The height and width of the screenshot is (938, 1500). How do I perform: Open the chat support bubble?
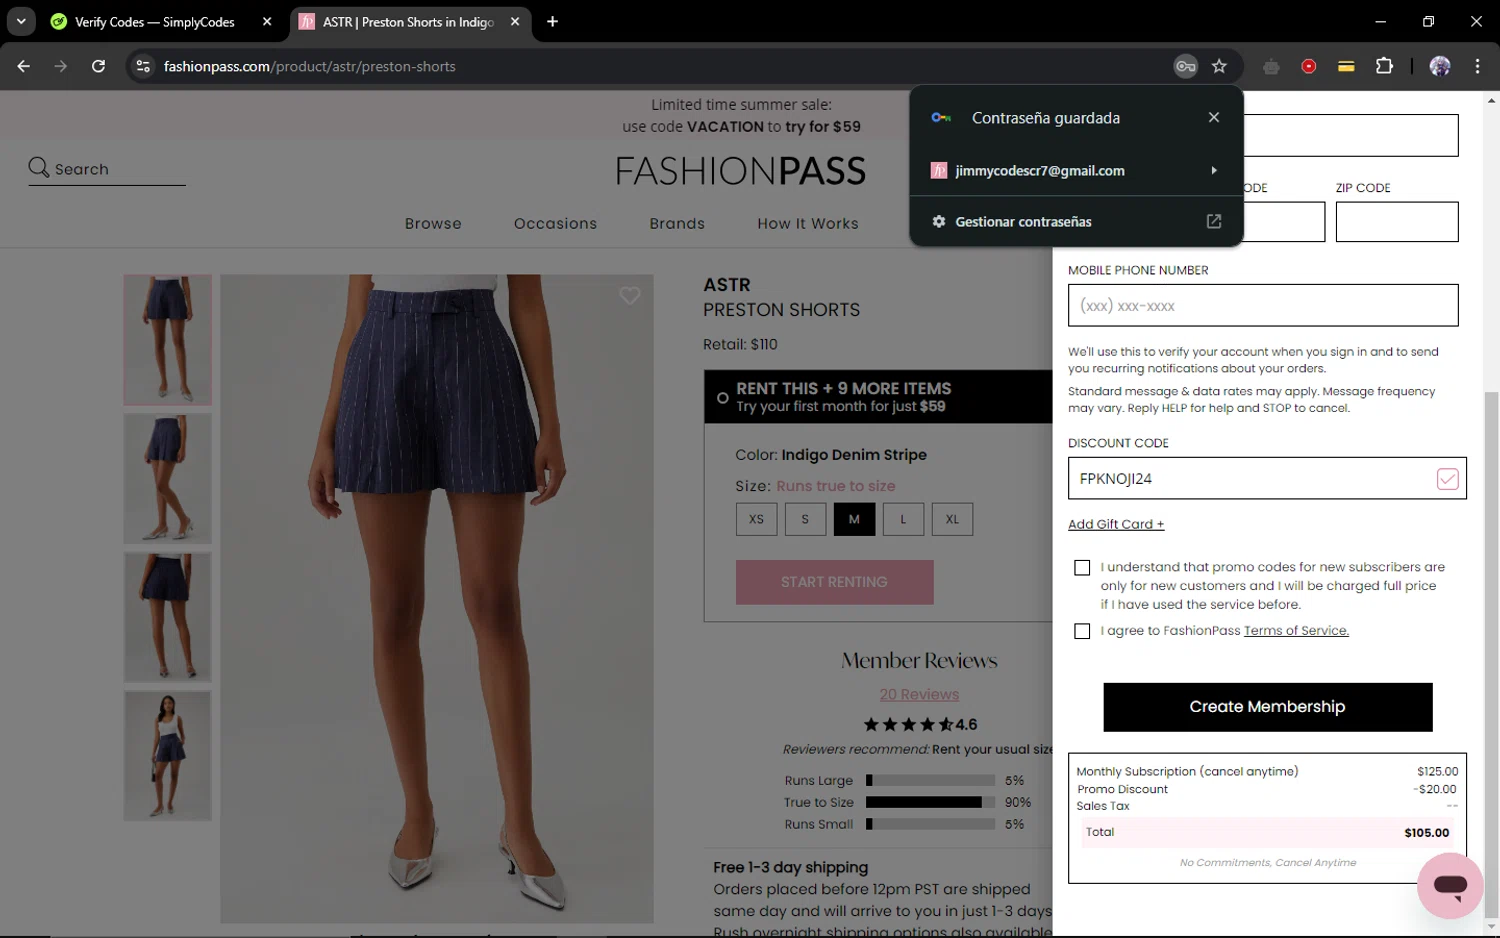(1449, 885)
